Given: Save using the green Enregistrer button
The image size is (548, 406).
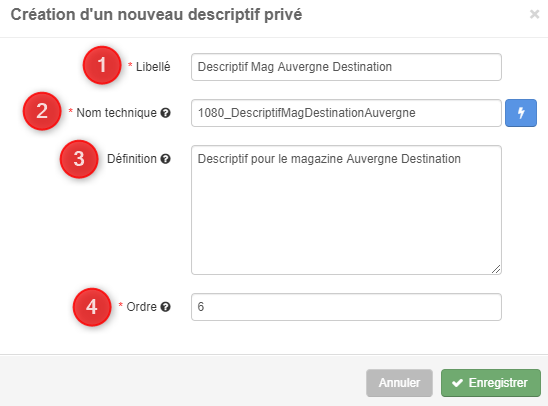Looking at the screenshot, I should tap(491, 383).
